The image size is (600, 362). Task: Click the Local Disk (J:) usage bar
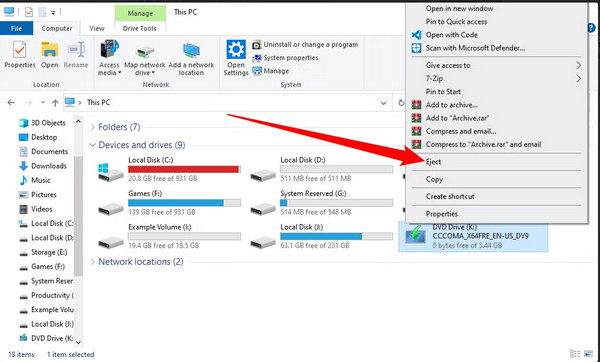point(336,236)
